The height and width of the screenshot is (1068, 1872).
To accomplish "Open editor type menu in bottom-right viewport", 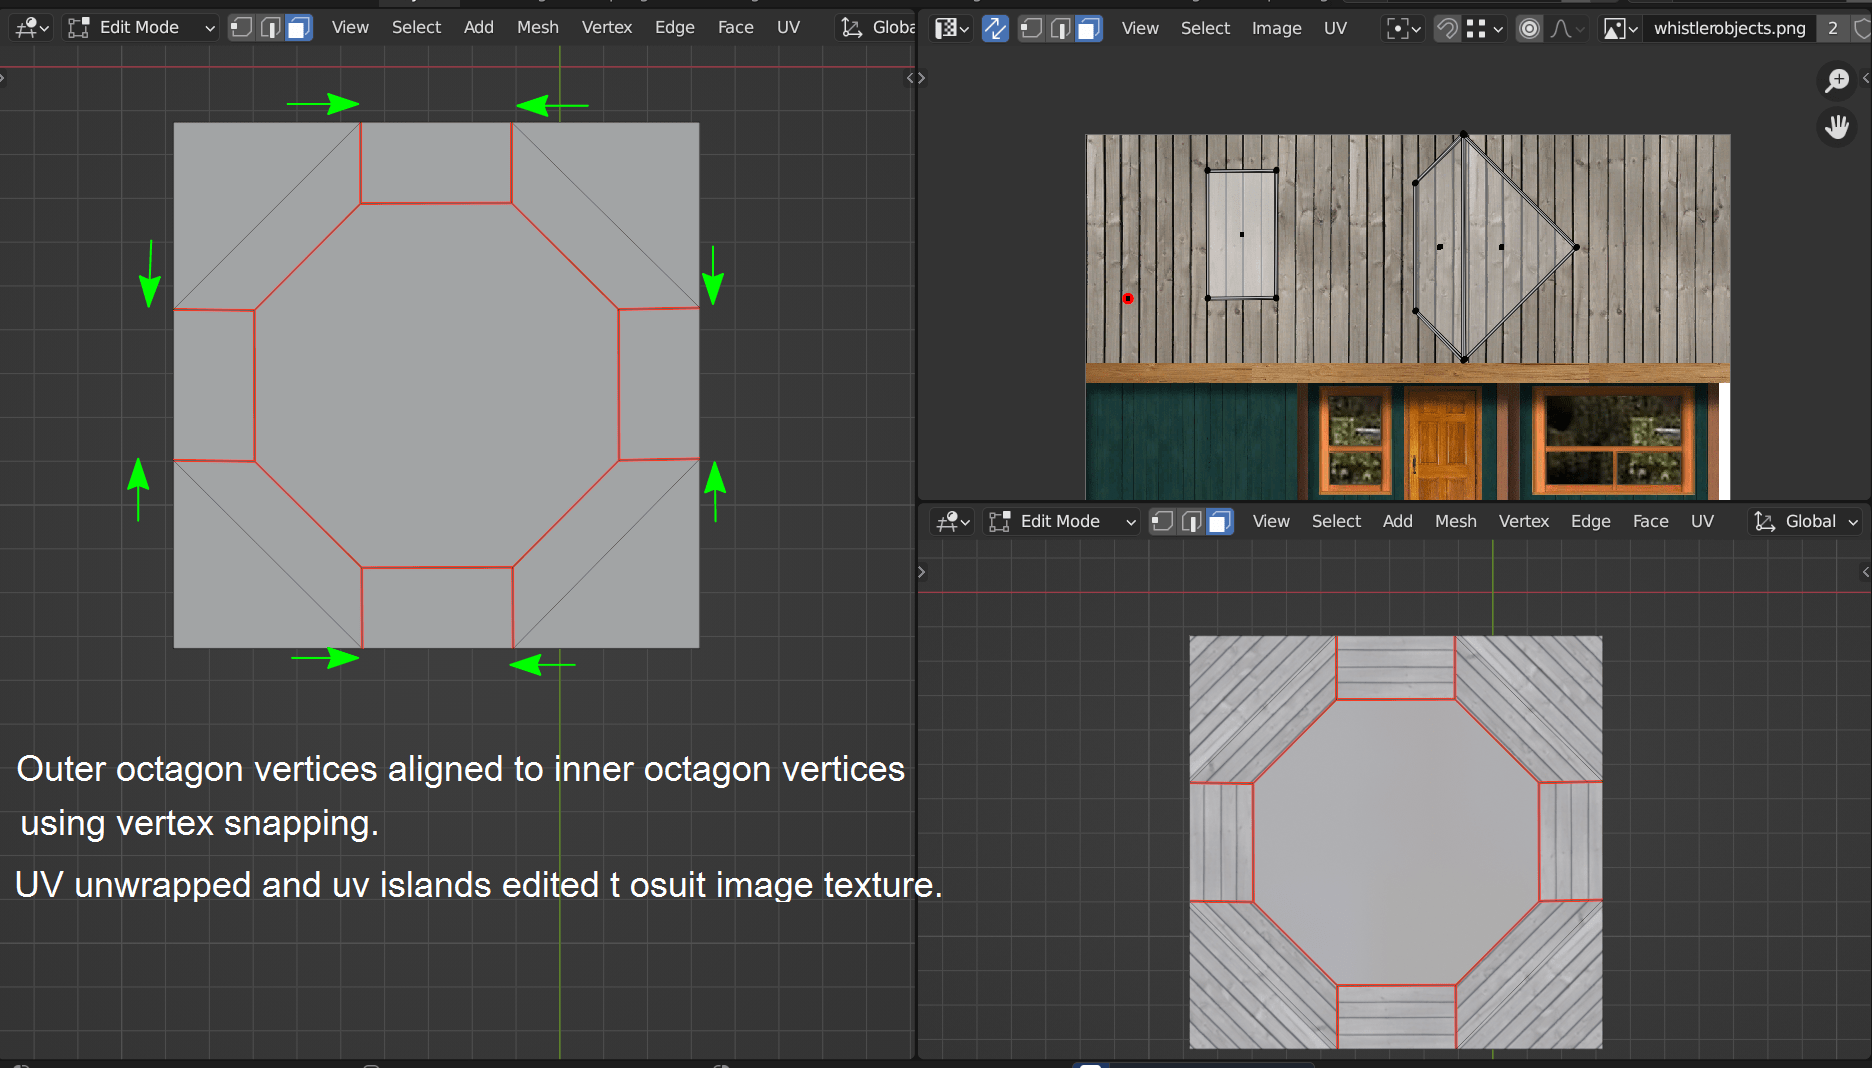I will 952,522.
